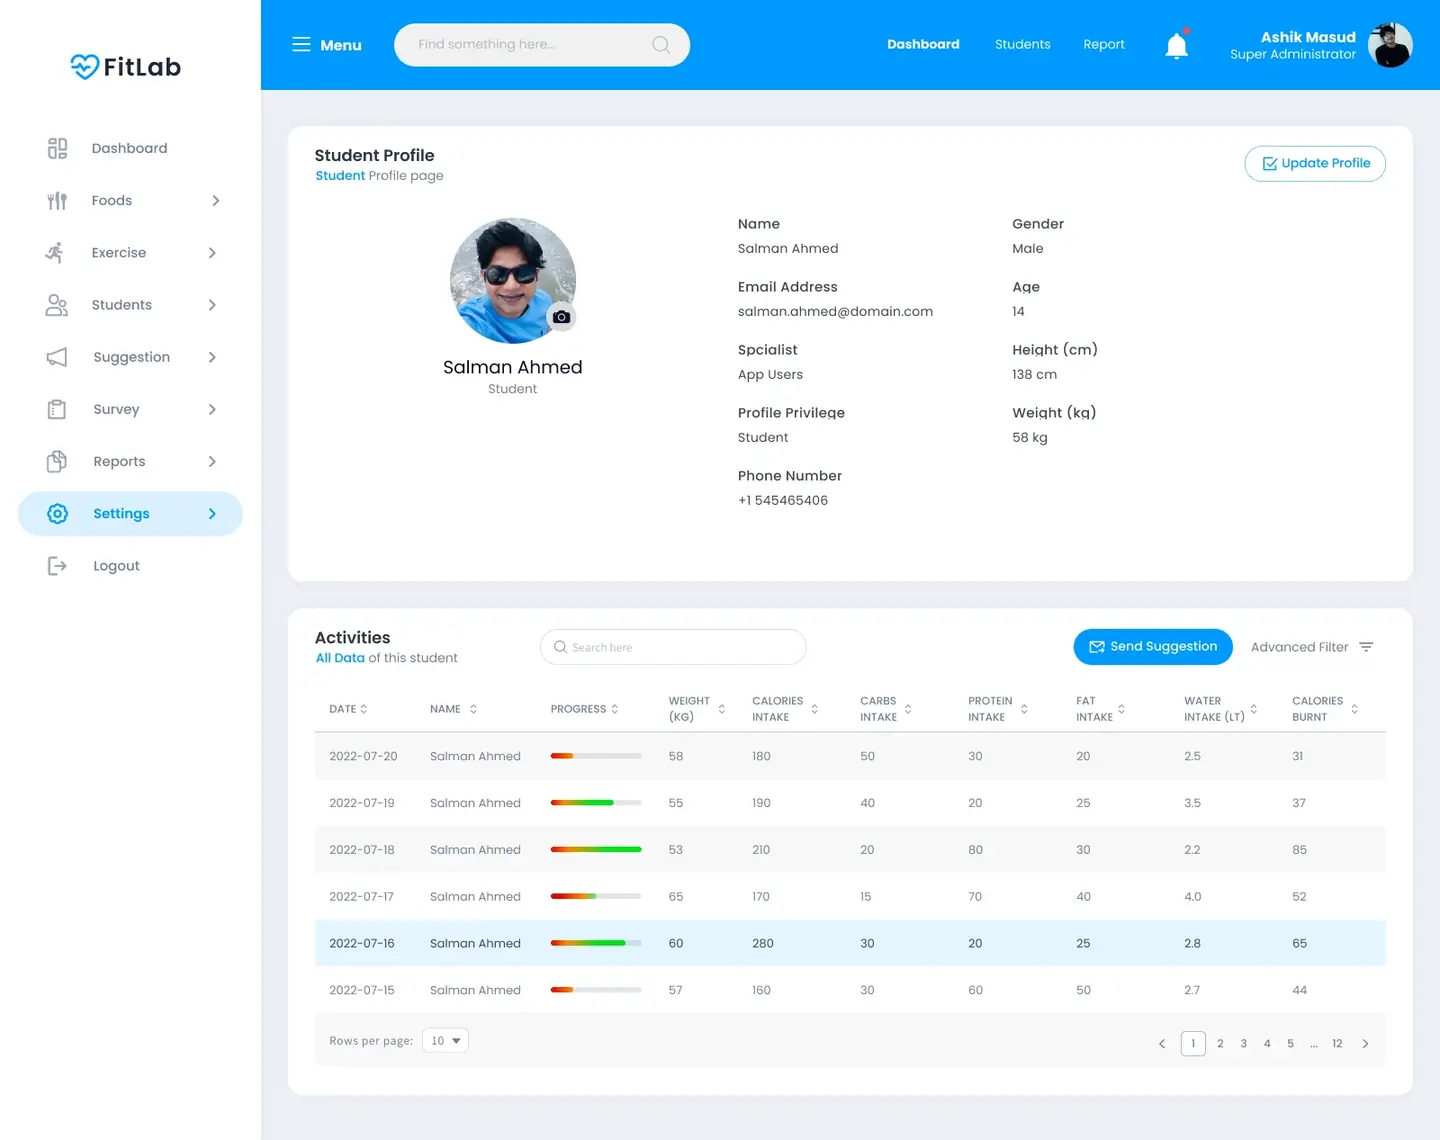Click the Dashboard sidebar icon
Image resolution: width=1440 pixels, height=1140 pixels.
pos(57,148)
